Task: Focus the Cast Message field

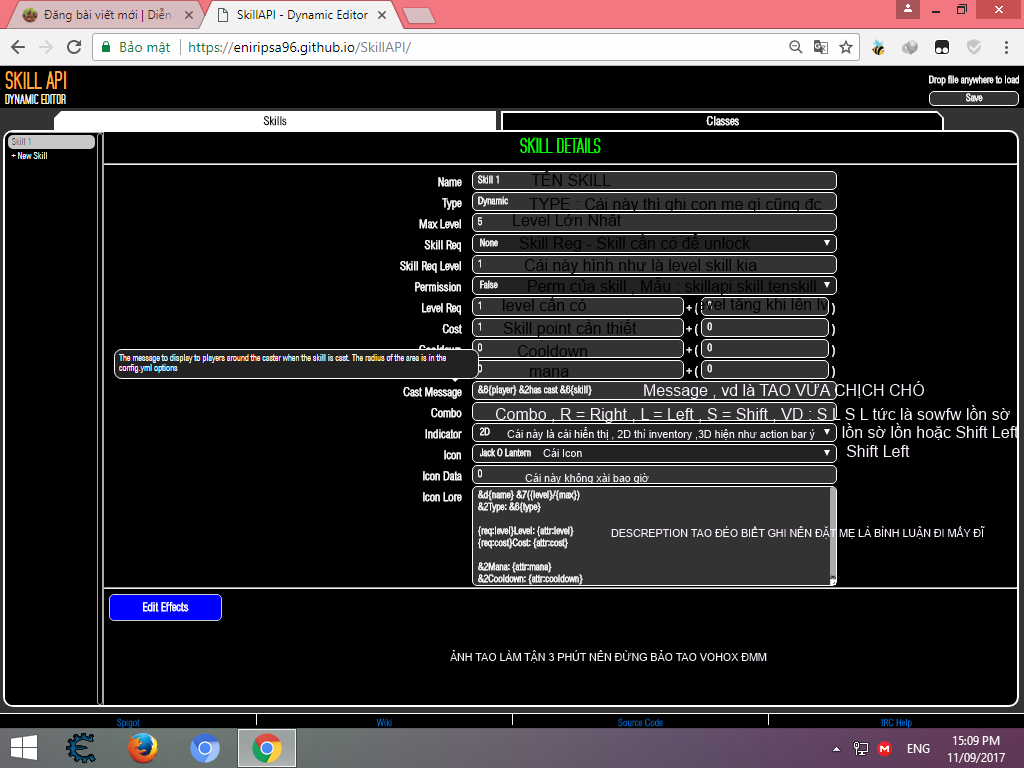Action: pyautogui.click(x=654, y=391)
